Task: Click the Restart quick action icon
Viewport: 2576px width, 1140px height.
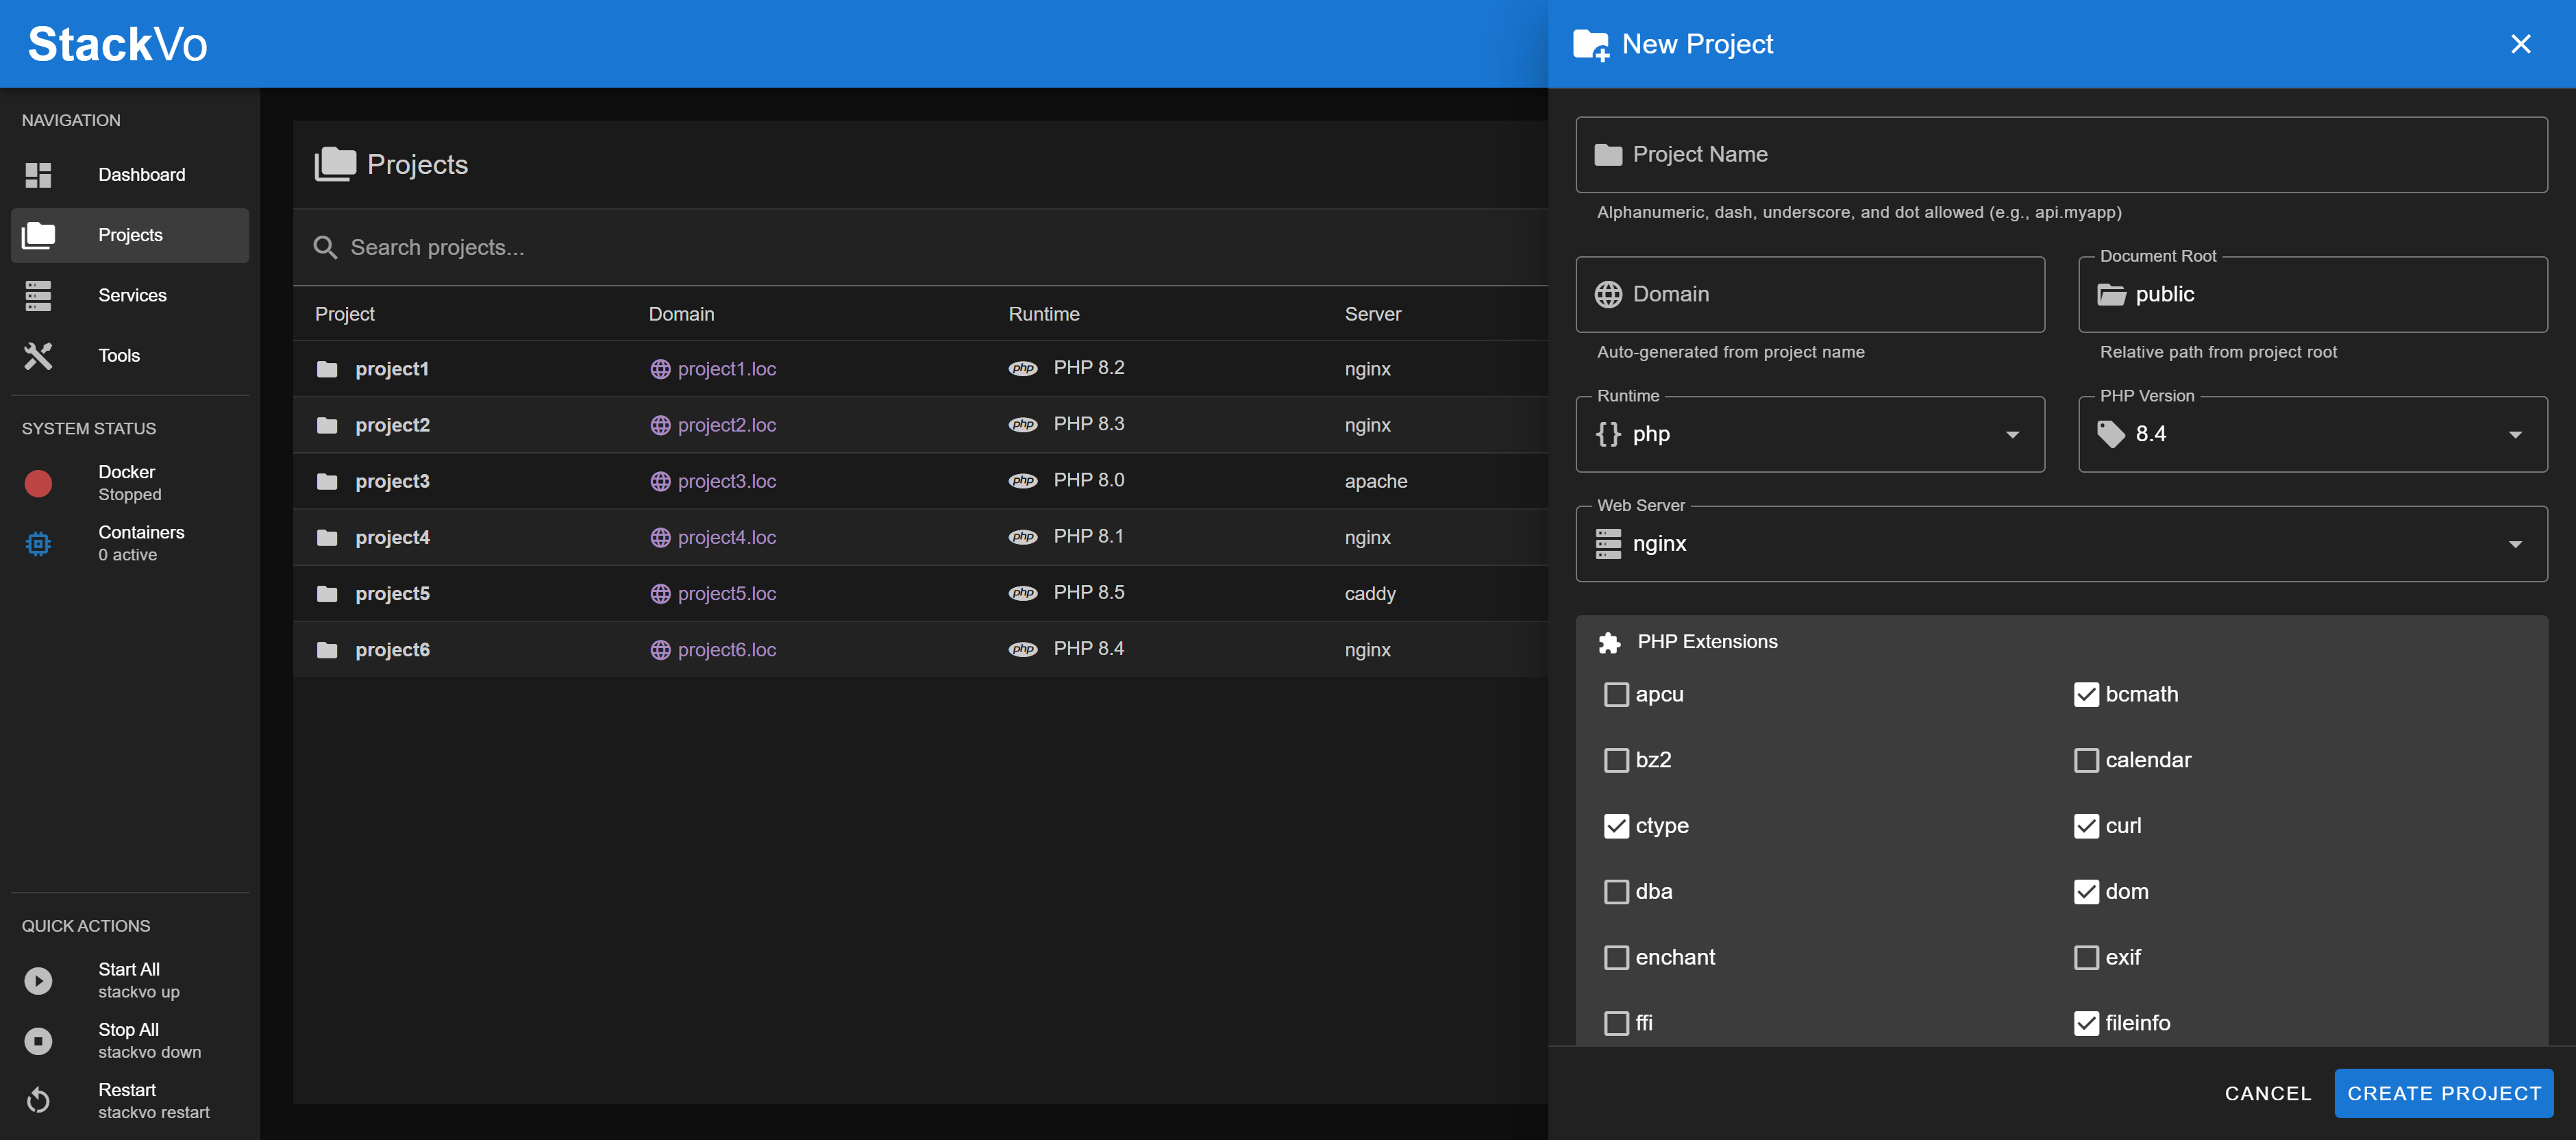Action: tap(38, 1100)
